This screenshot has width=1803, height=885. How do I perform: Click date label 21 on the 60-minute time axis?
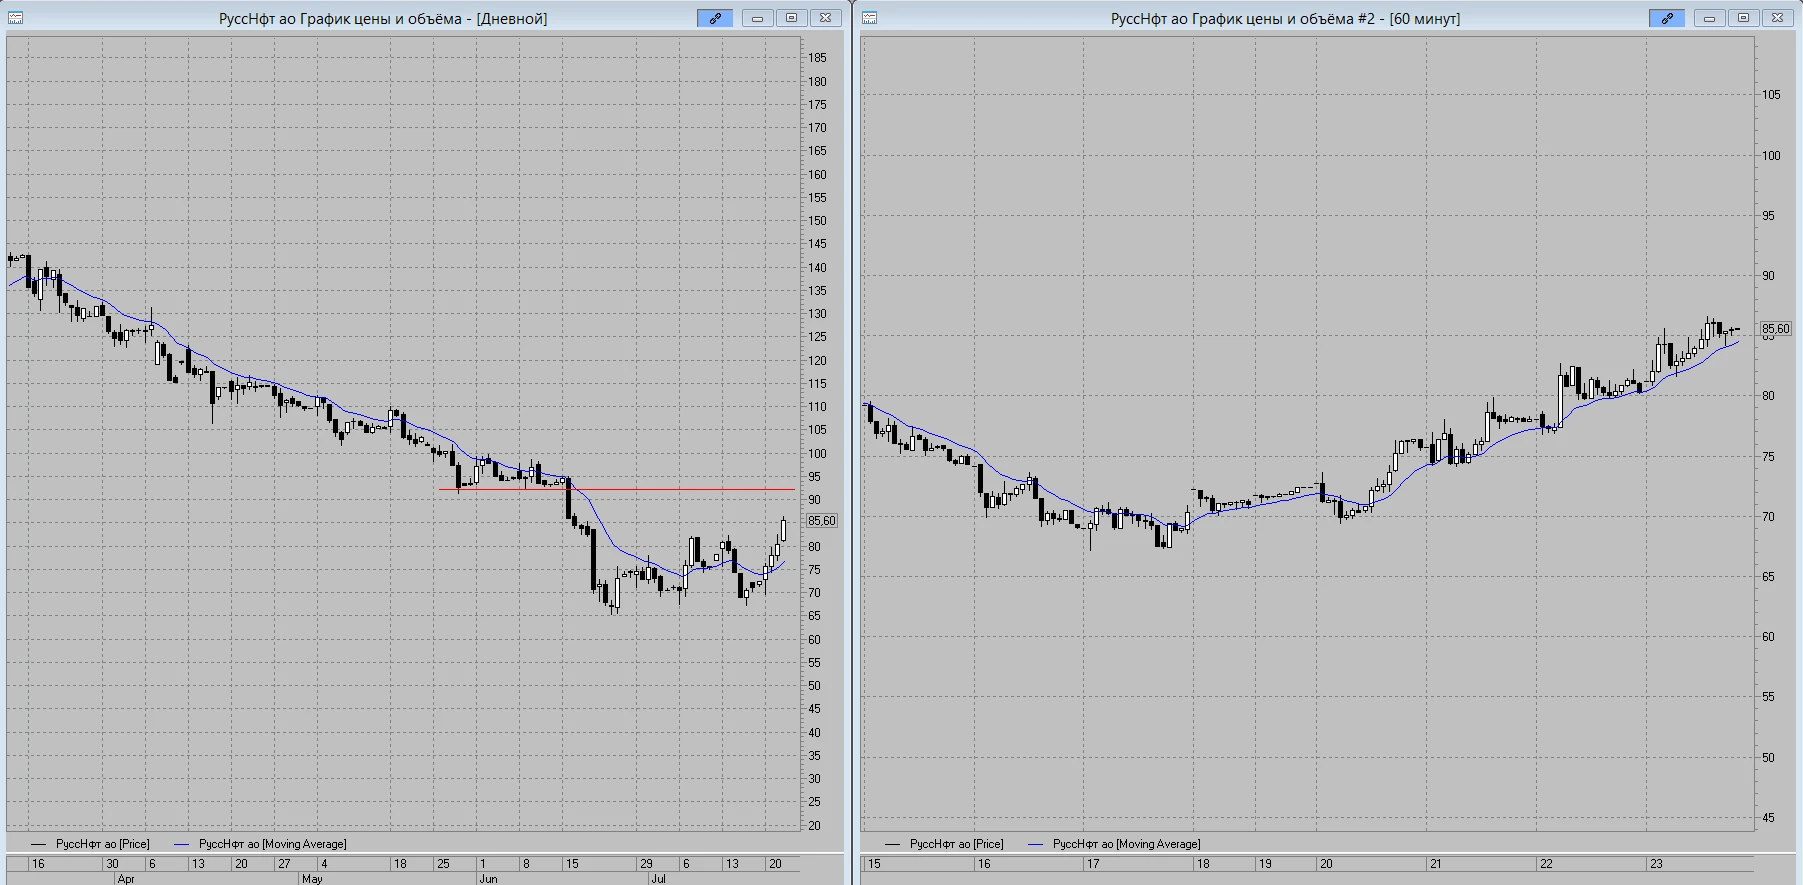(x=1435, y=864)
